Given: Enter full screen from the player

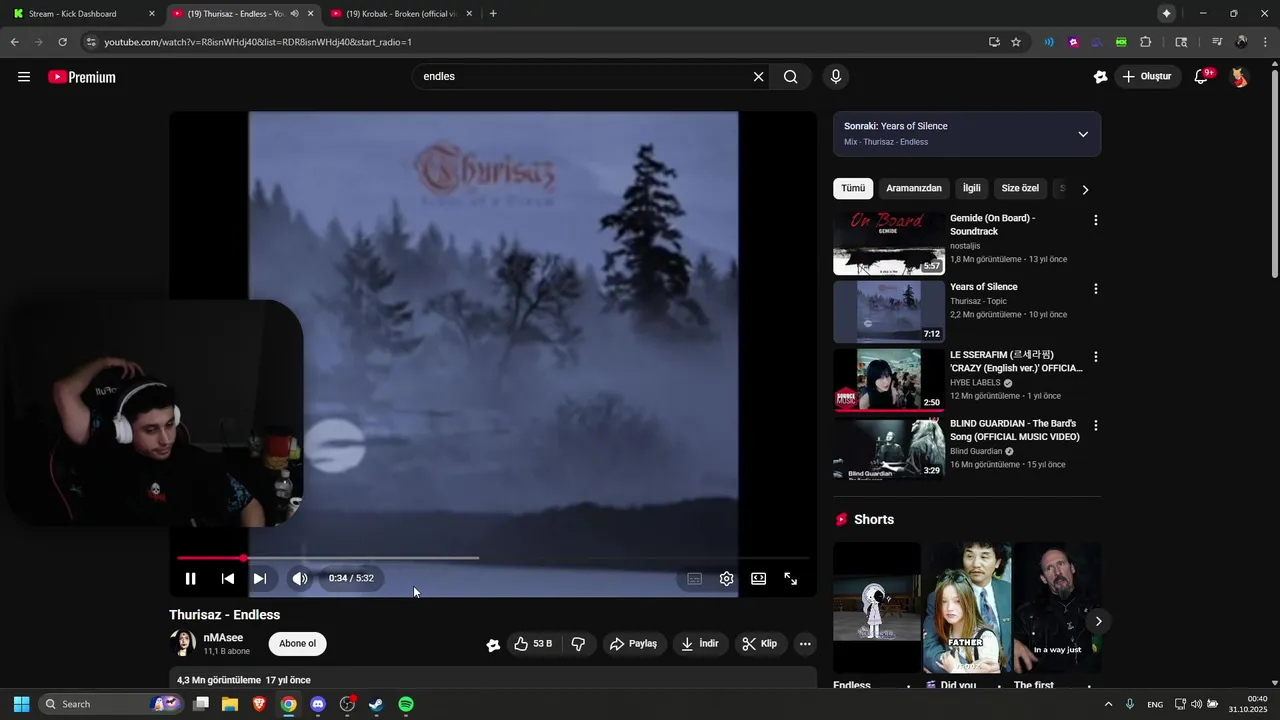Looking at the screenshot, I should click(790, 578).
